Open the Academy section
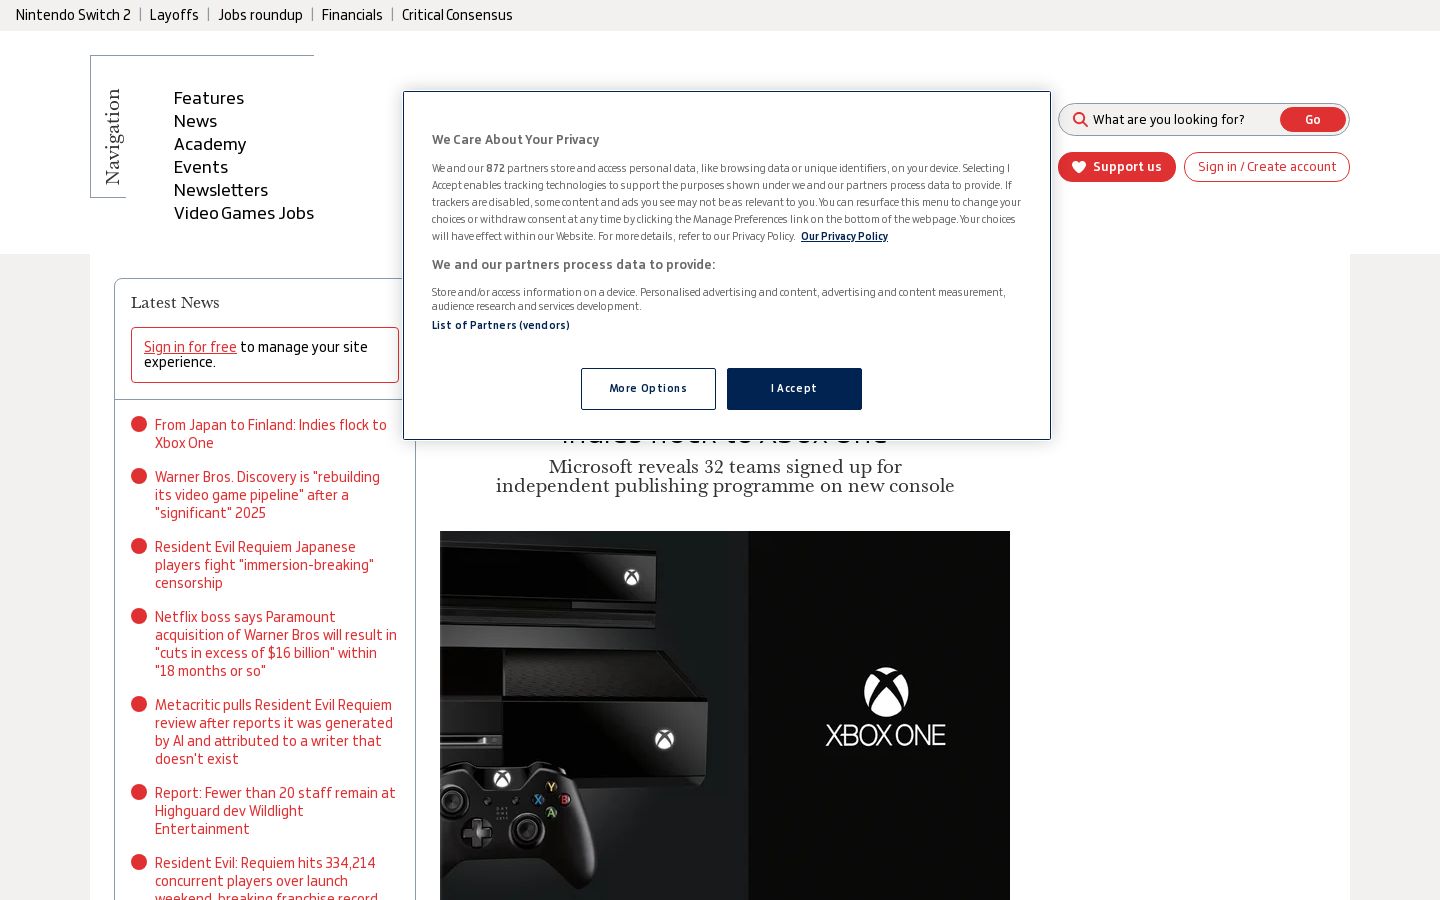The height and width of the screenshot is (900, 1440). (x=210, y=144)
